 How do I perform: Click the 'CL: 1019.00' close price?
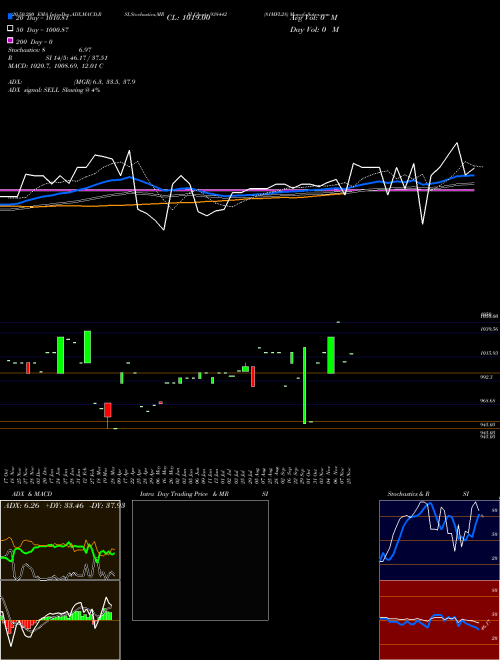(188, 18)
